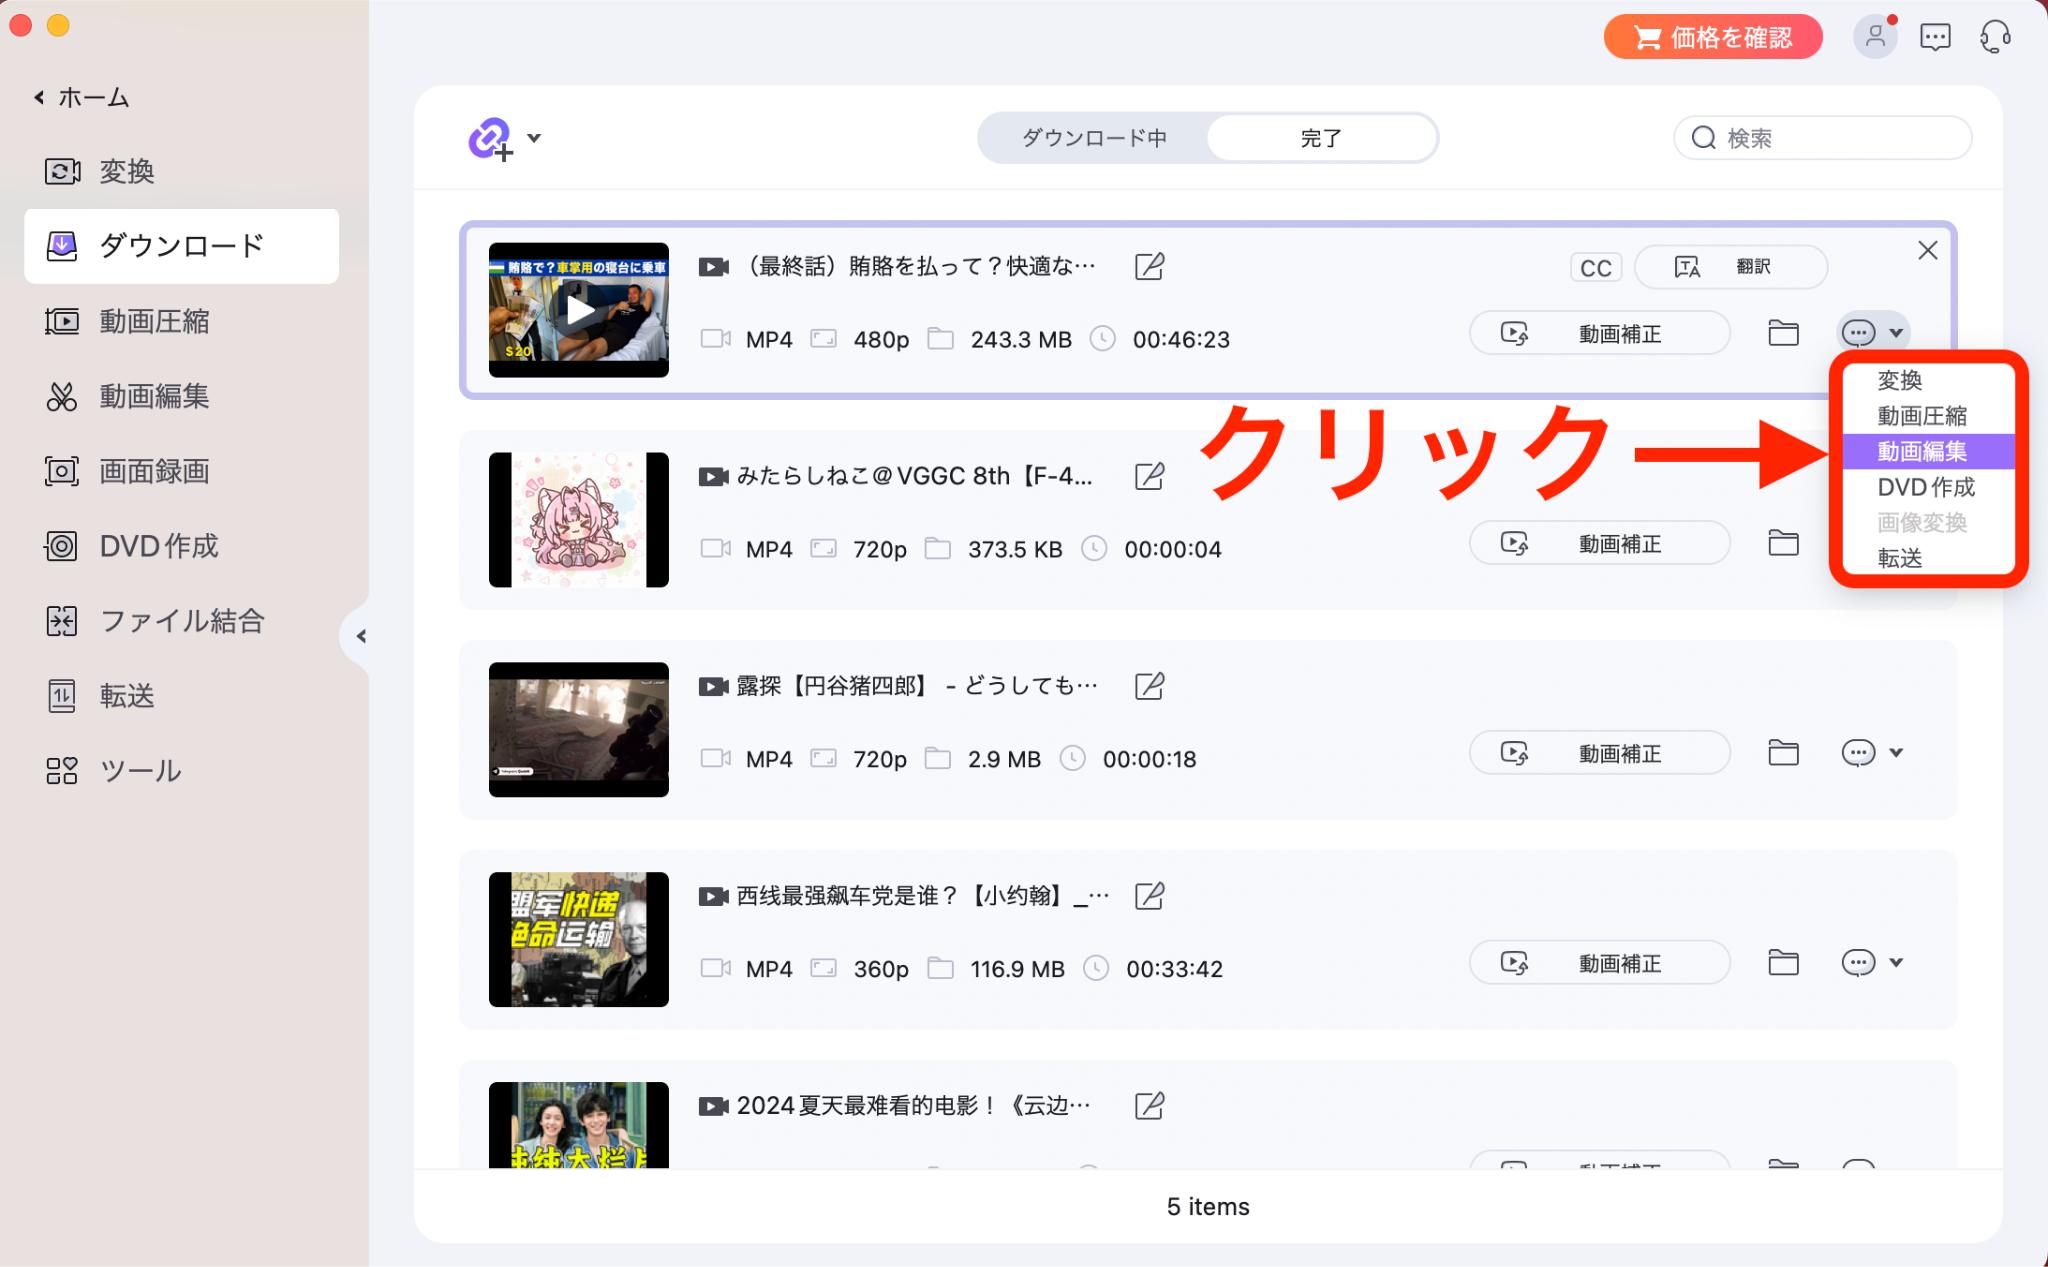The width and height of the screenshot is (2048, 1267).
Task: Click 動画補正 for the 露探 video
Action: pyautogui.click(x=1599, y=753)
